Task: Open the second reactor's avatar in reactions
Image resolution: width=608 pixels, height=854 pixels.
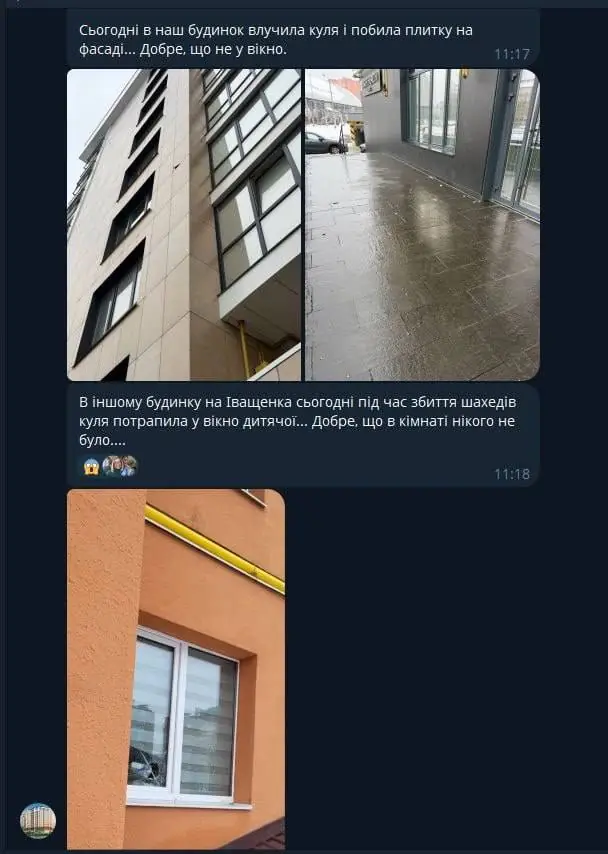Action: tap(128, 466)
